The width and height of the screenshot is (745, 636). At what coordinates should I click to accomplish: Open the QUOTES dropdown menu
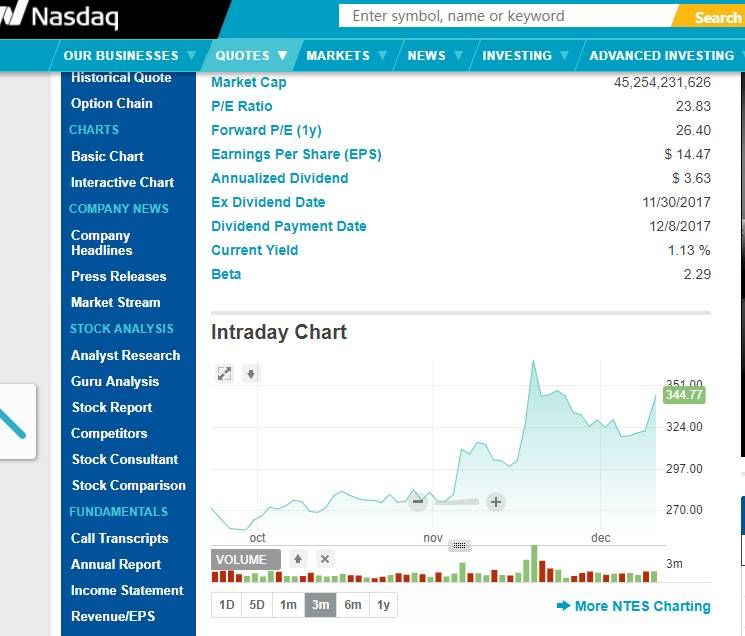(251, 56)
